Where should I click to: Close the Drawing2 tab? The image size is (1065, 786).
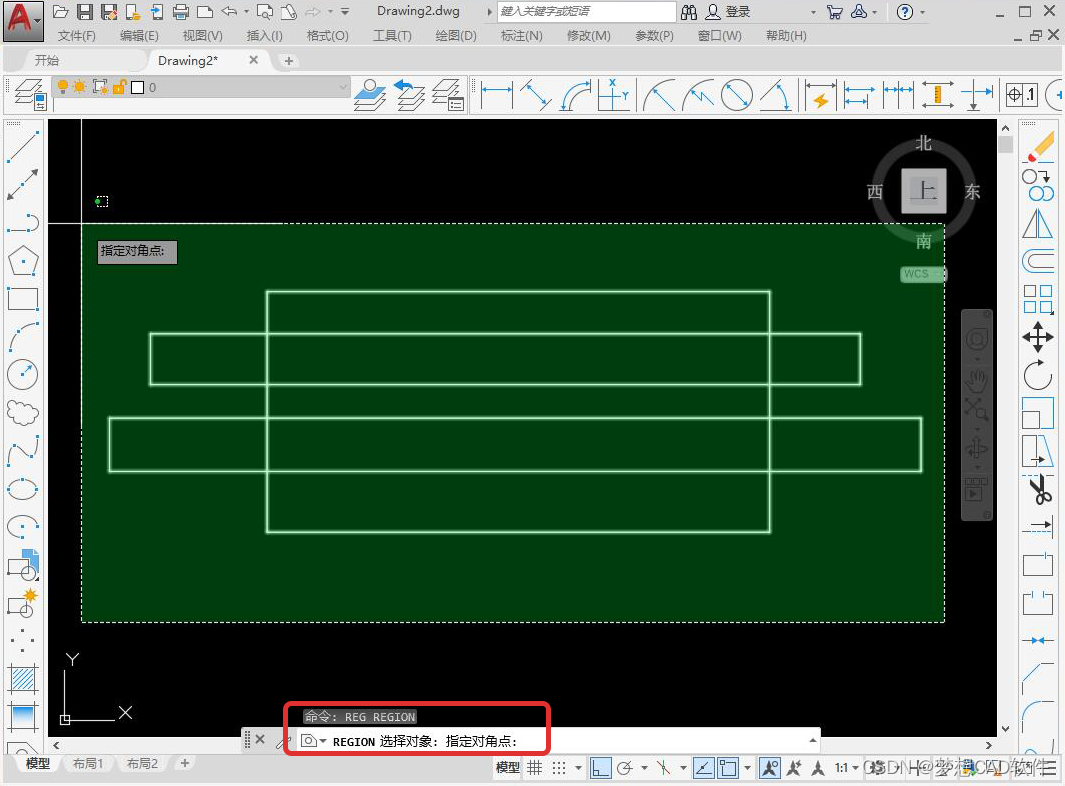pyautogui.click(x=253, y=60)
